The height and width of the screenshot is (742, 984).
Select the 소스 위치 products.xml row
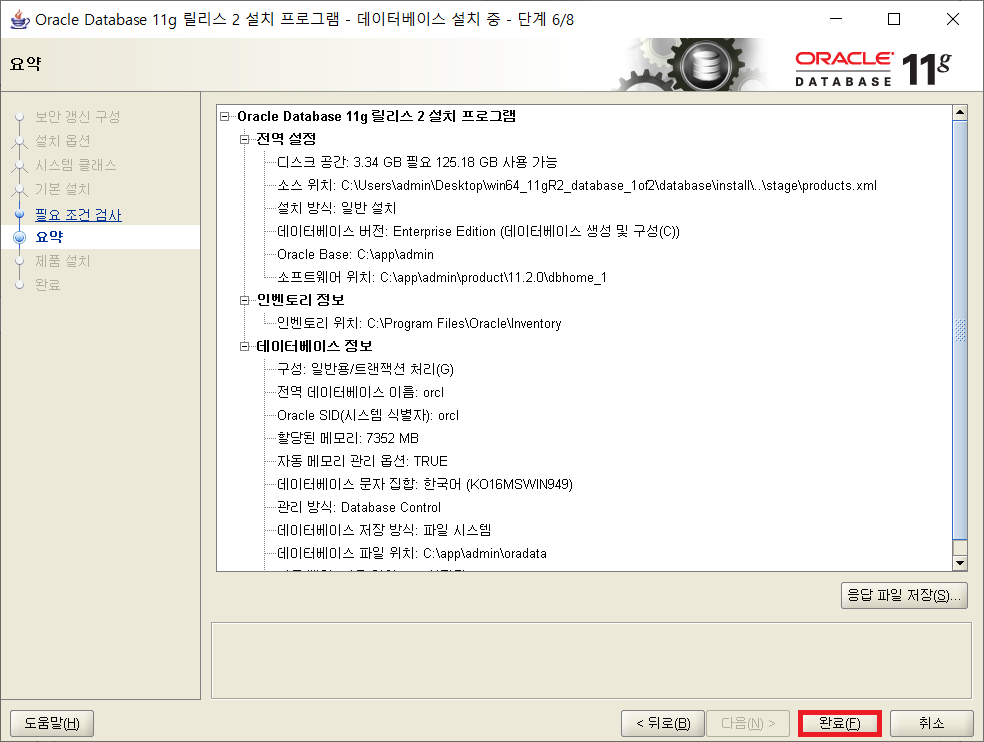577,186
